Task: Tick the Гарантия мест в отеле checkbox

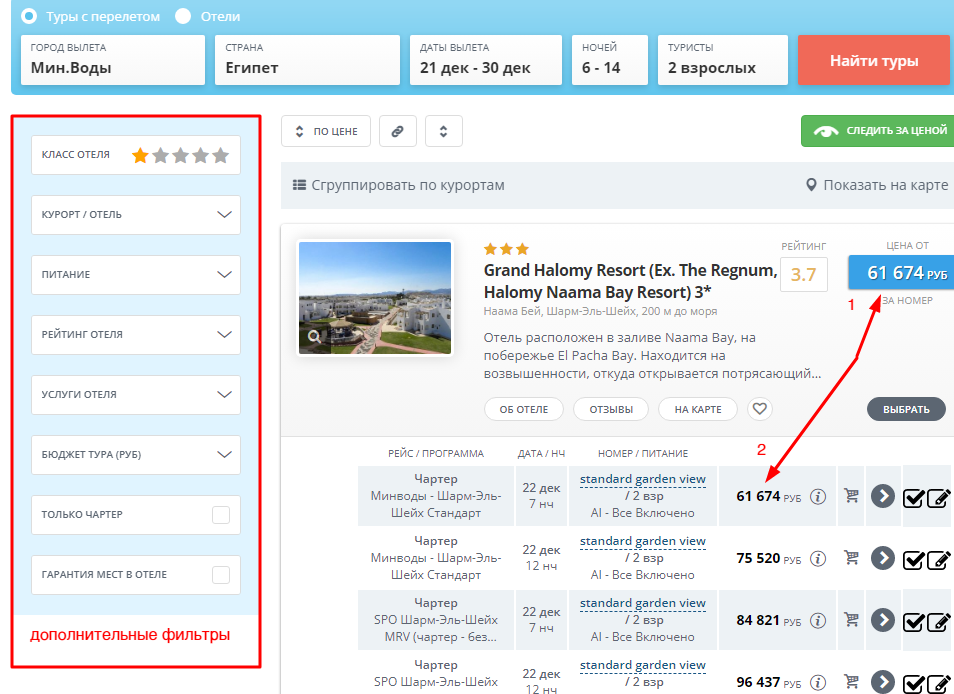Action: pyautogui.click(x=221, y=575)
